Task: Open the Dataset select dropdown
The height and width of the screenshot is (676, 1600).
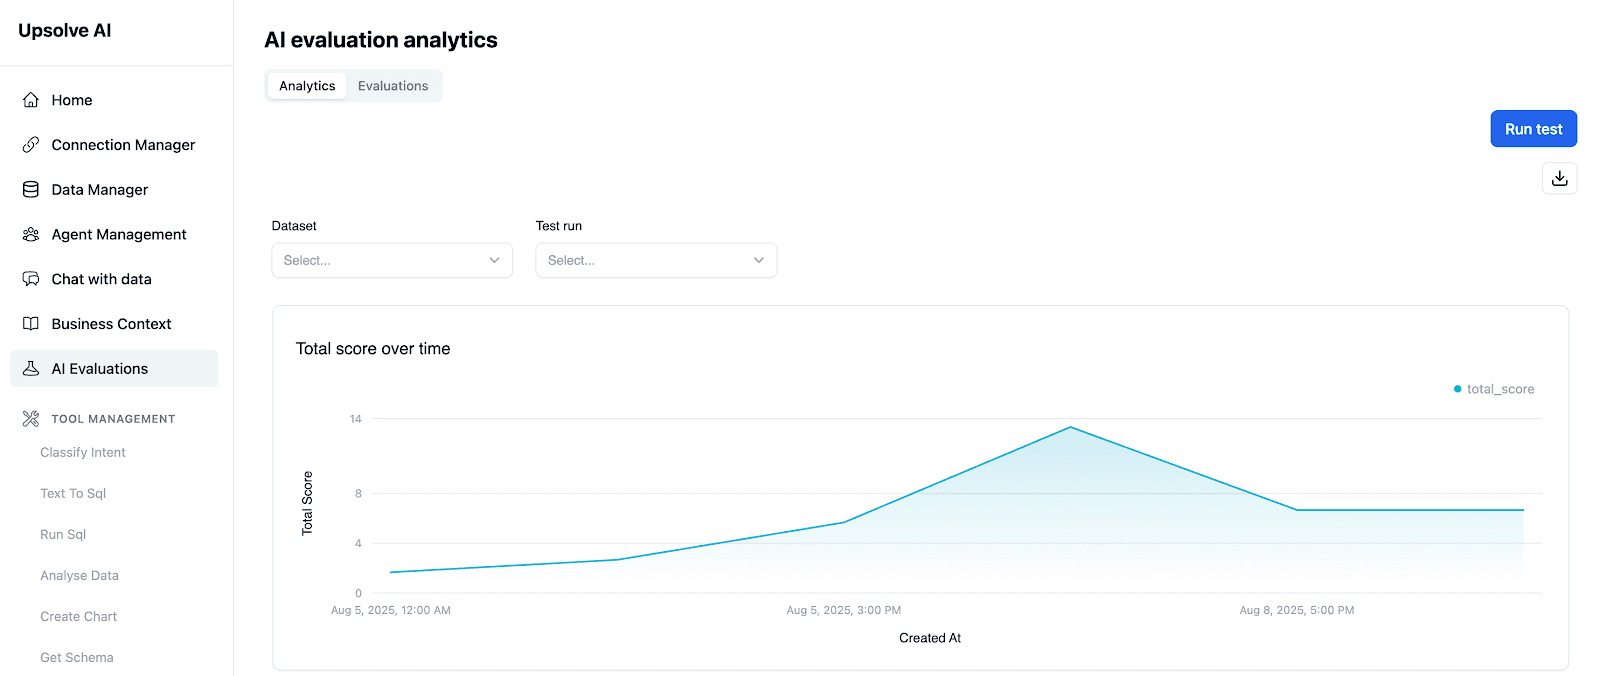Action: tap(391, 260)
